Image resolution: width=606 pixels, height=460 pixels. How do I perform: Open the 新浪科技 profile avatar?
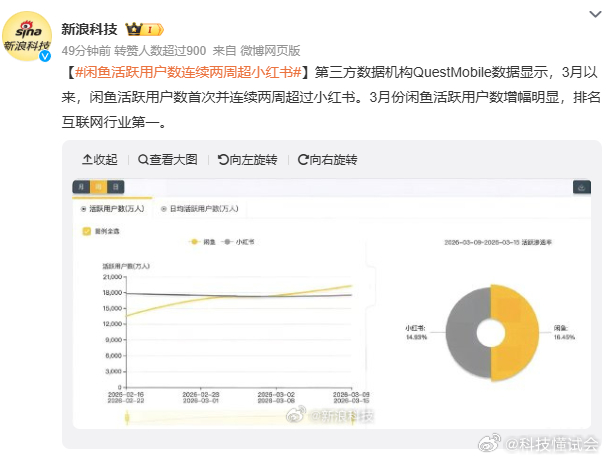click(27, 36)
